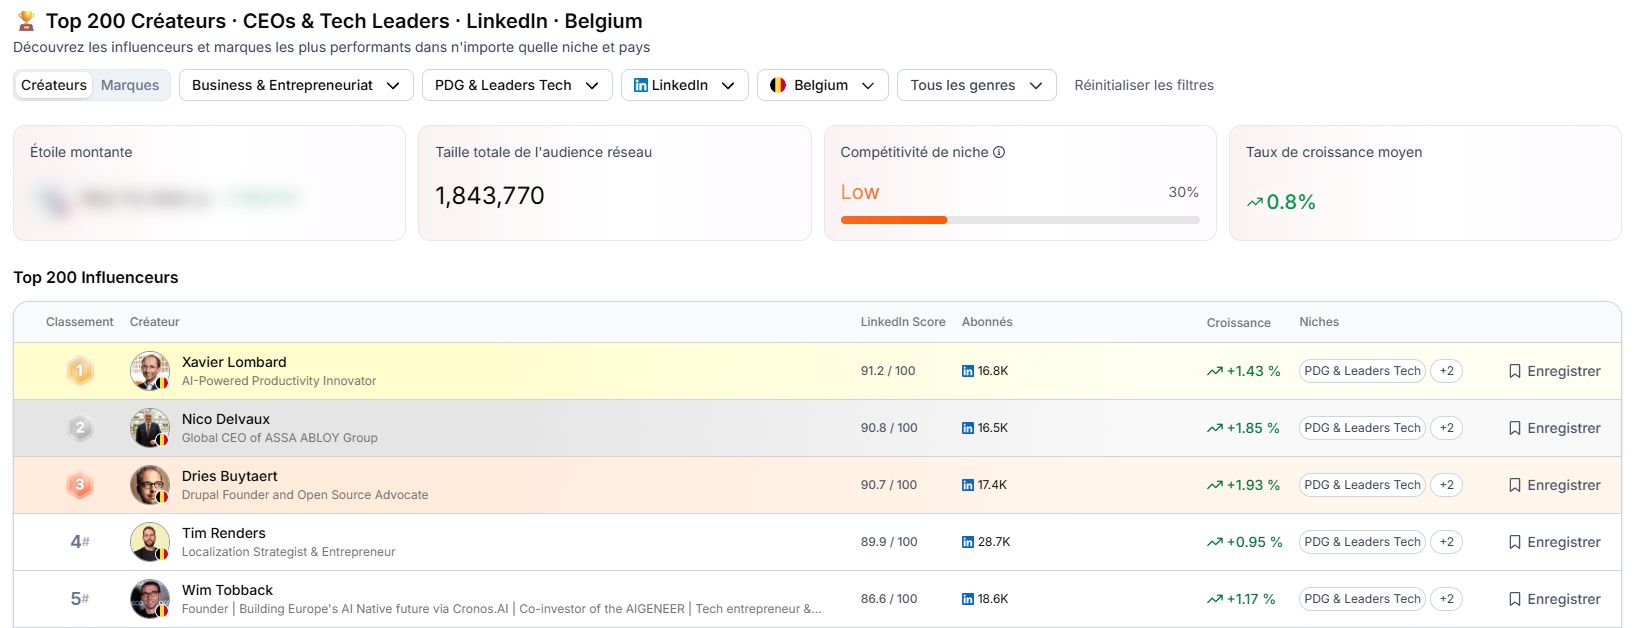1634x628 pixels.
Task: Click the Abonnés column header
Action: click(987, 322)
